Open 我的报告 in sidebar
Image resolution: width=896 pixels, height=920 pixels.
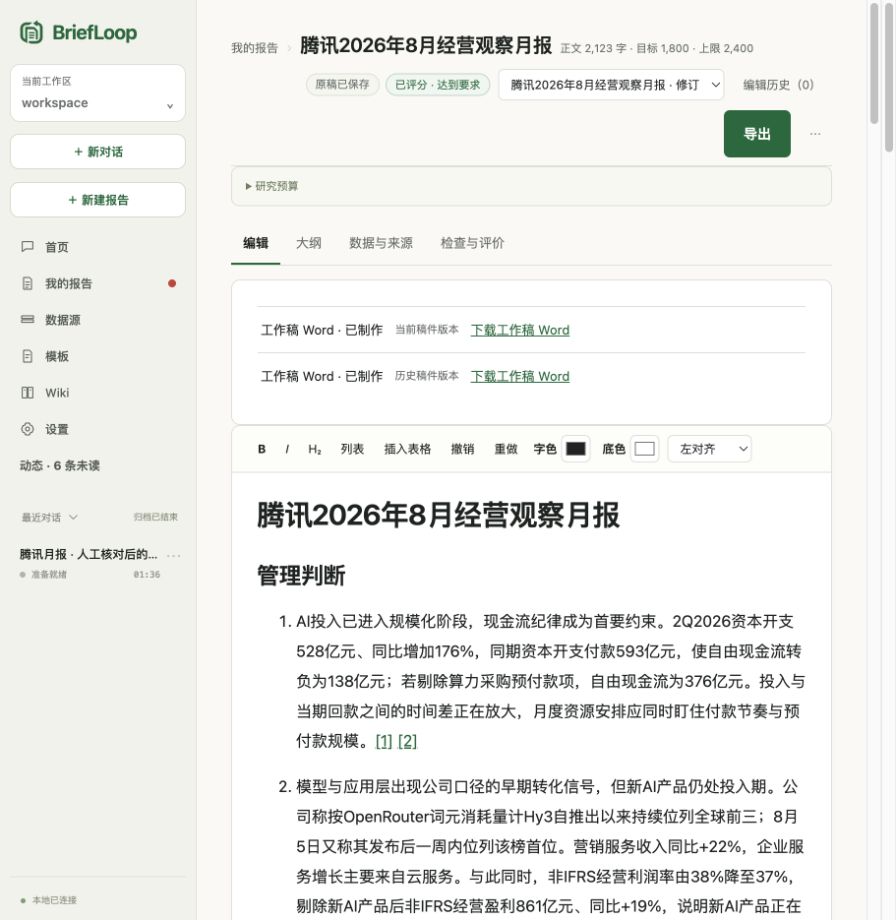69,283
